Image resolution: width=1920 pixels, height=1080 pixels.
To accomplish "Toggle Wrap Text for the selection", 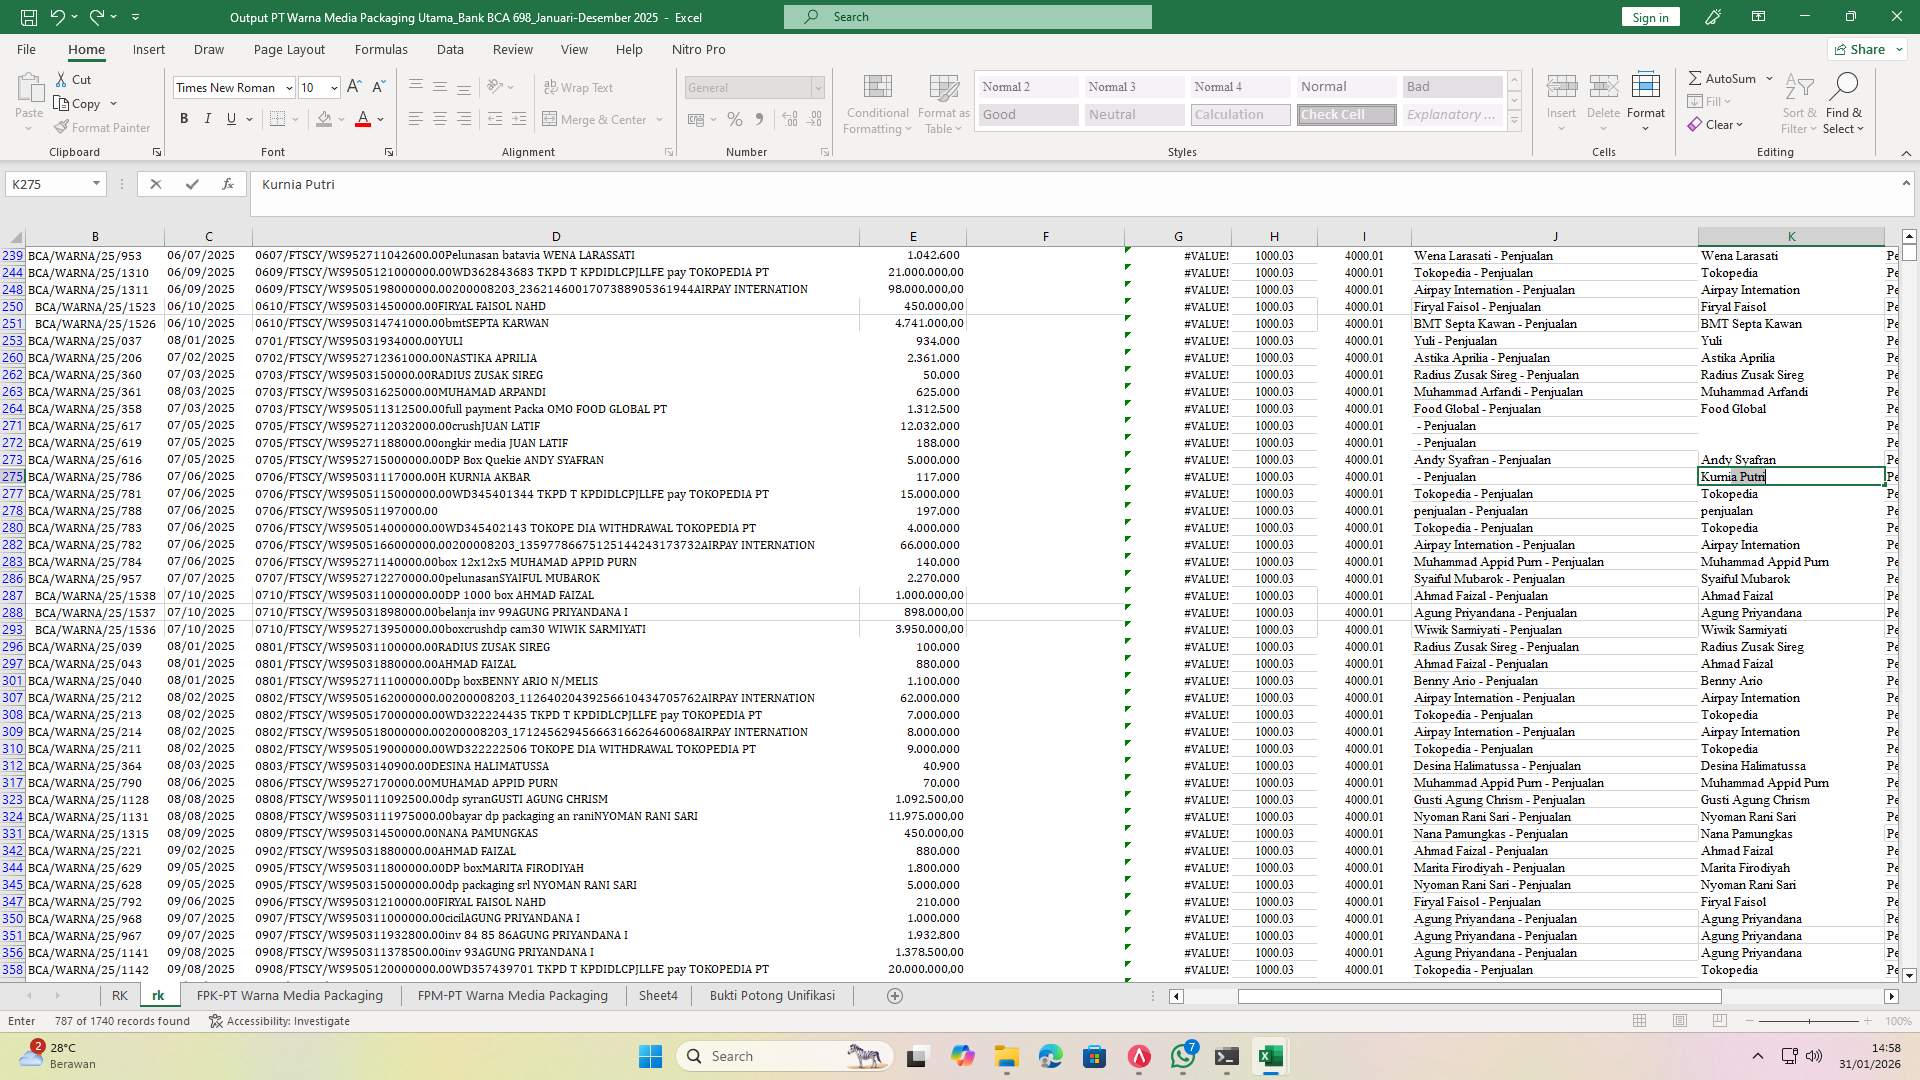I will click(578, 87).
